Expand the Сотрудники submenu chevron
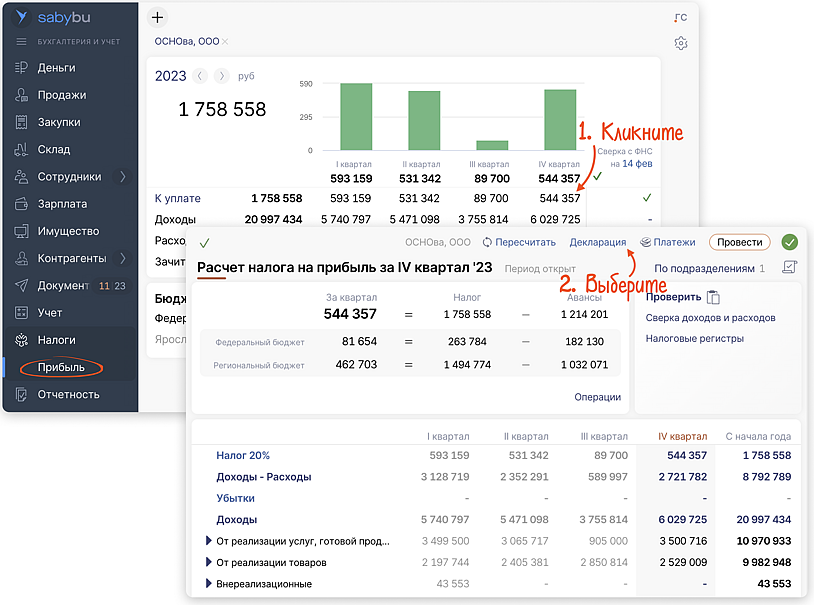 coord(123,177)
